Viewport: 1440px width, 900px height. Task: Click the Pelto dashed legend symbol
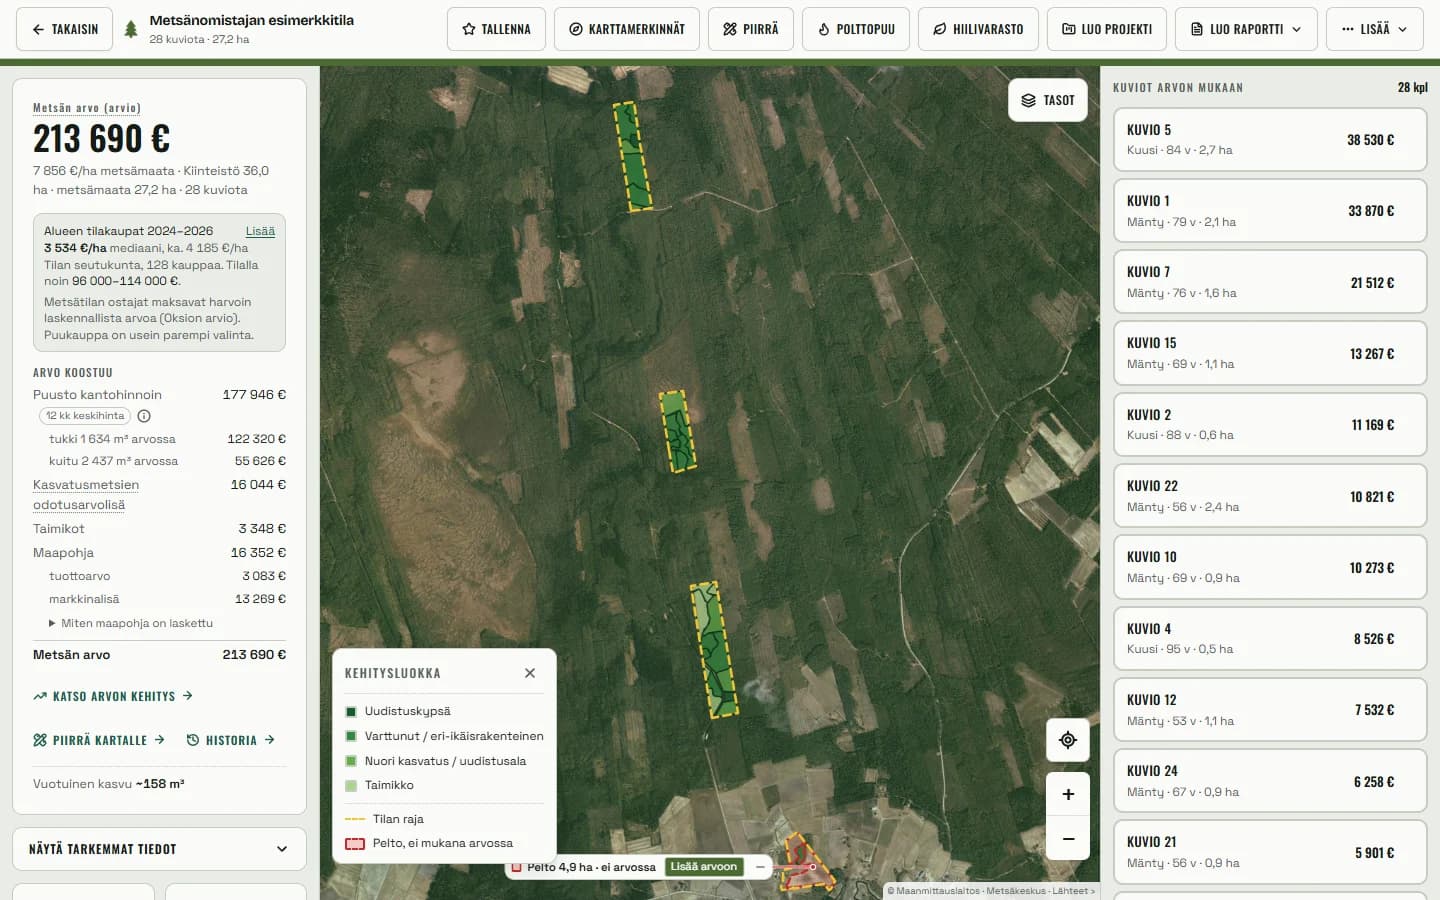tap(355, 844)
